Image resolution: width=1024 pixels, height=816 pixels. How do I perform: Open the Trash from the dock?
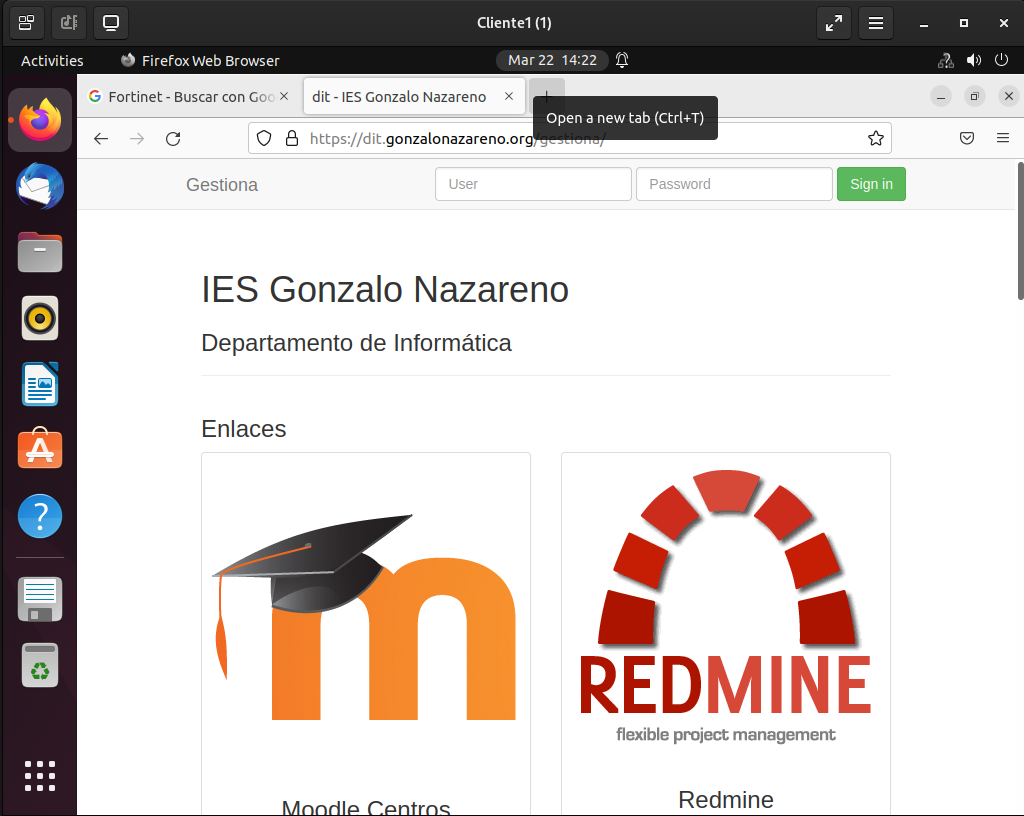click(40, 665)
